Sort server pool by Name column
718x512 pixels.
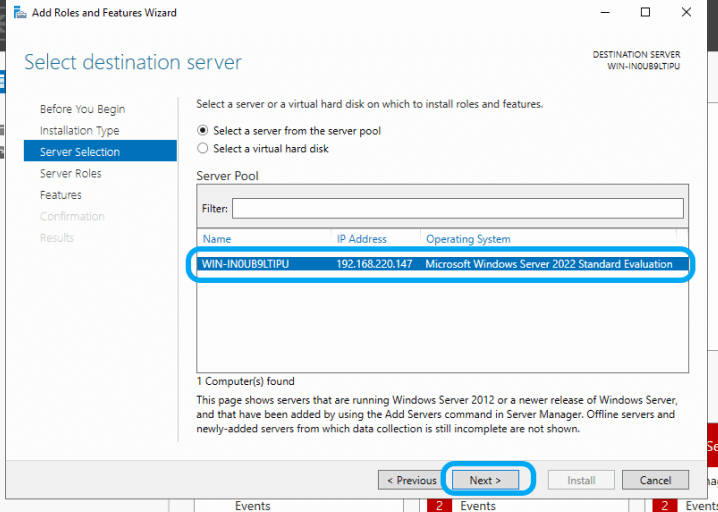click(x=217, y=239)
